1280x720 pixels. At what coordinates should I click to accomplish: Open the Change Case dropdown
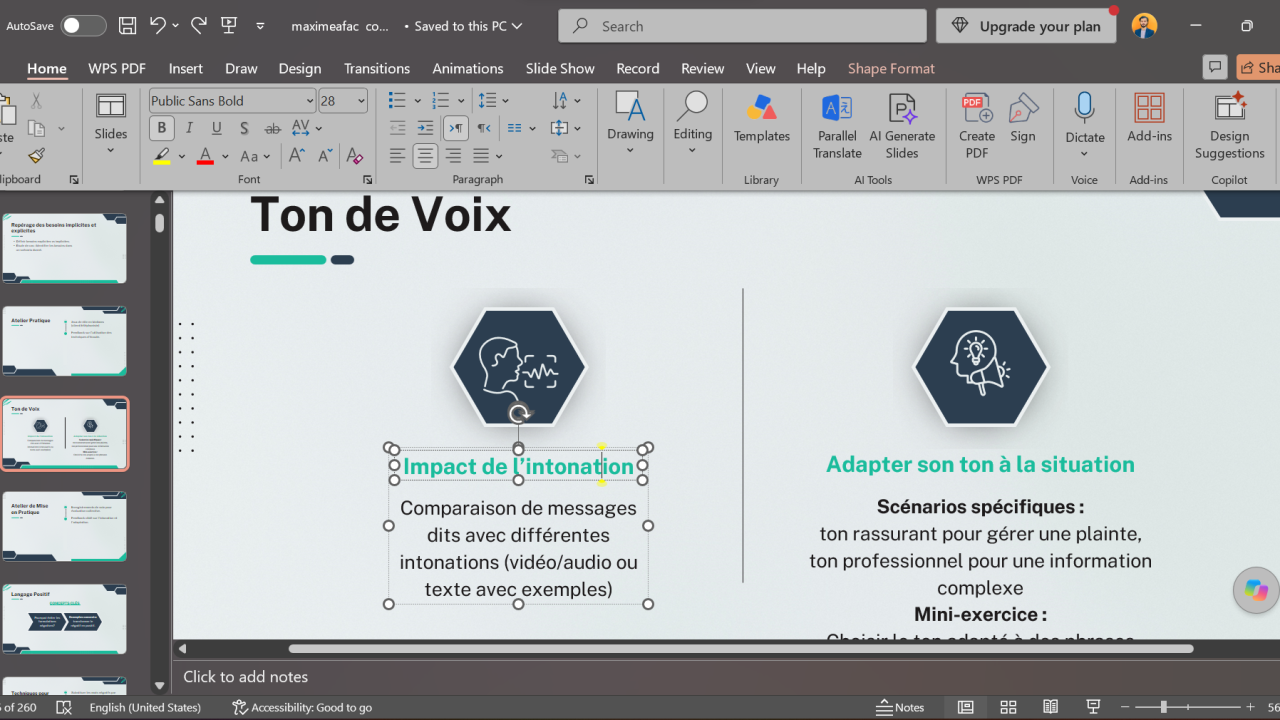click(255, 156)
